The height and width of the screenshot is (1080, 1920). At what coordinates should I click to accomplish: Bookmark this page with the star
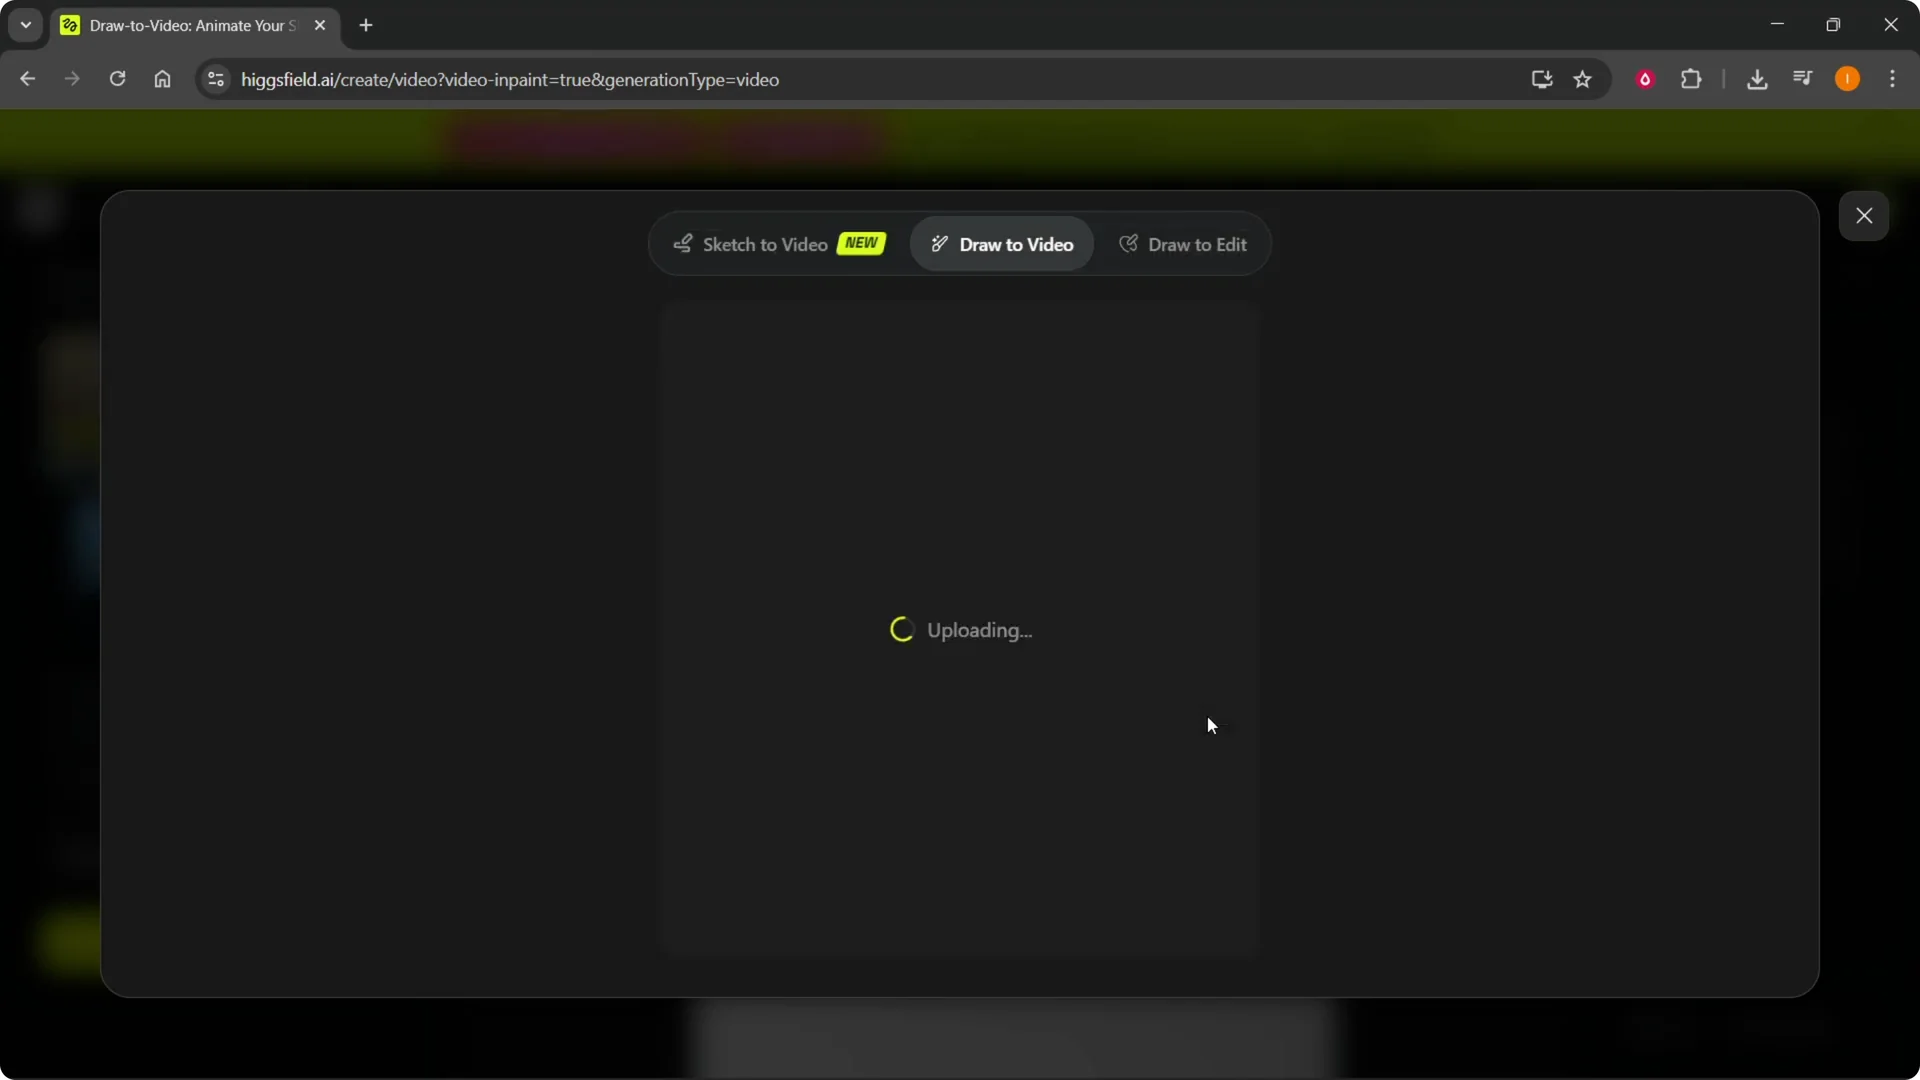coord(1583,79)
